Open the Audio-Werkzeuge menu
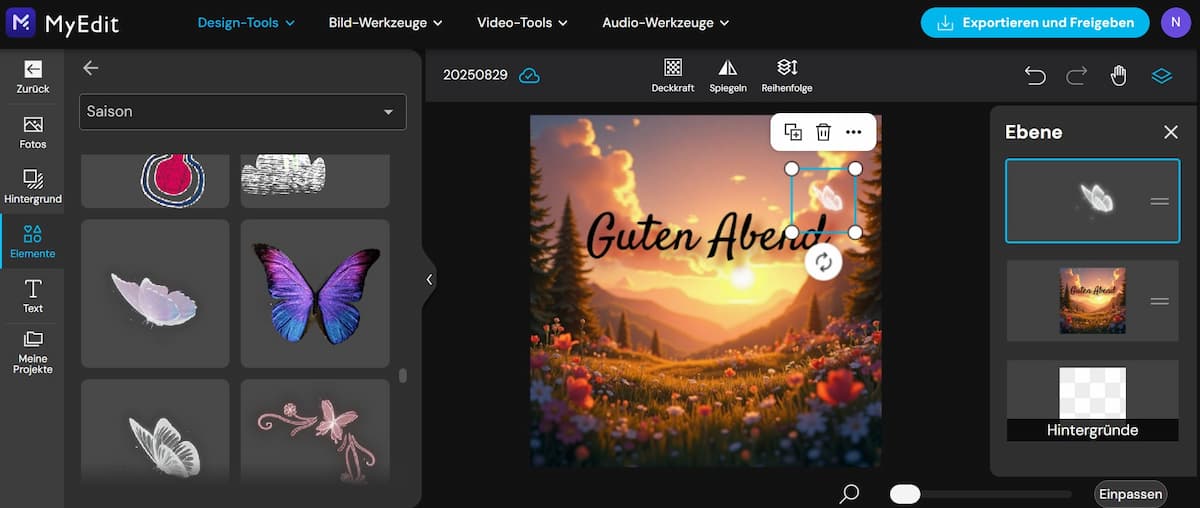 pos(665,22)
